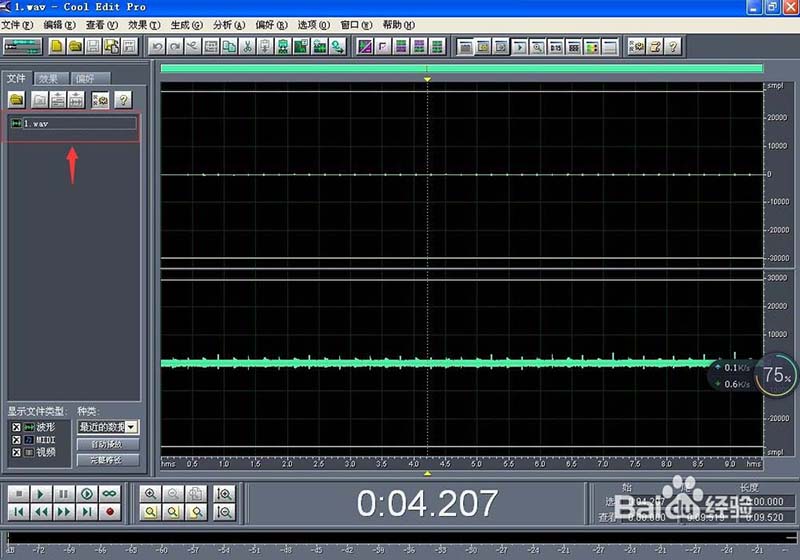Screen dimensions: 800x560
Task: Click the Redo arrow icon
Action: click(175, 47)
